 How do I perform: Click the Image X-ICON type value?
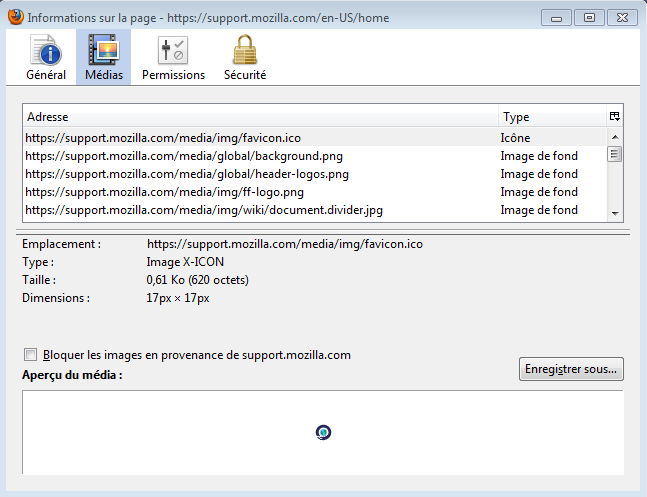(185, 262)
